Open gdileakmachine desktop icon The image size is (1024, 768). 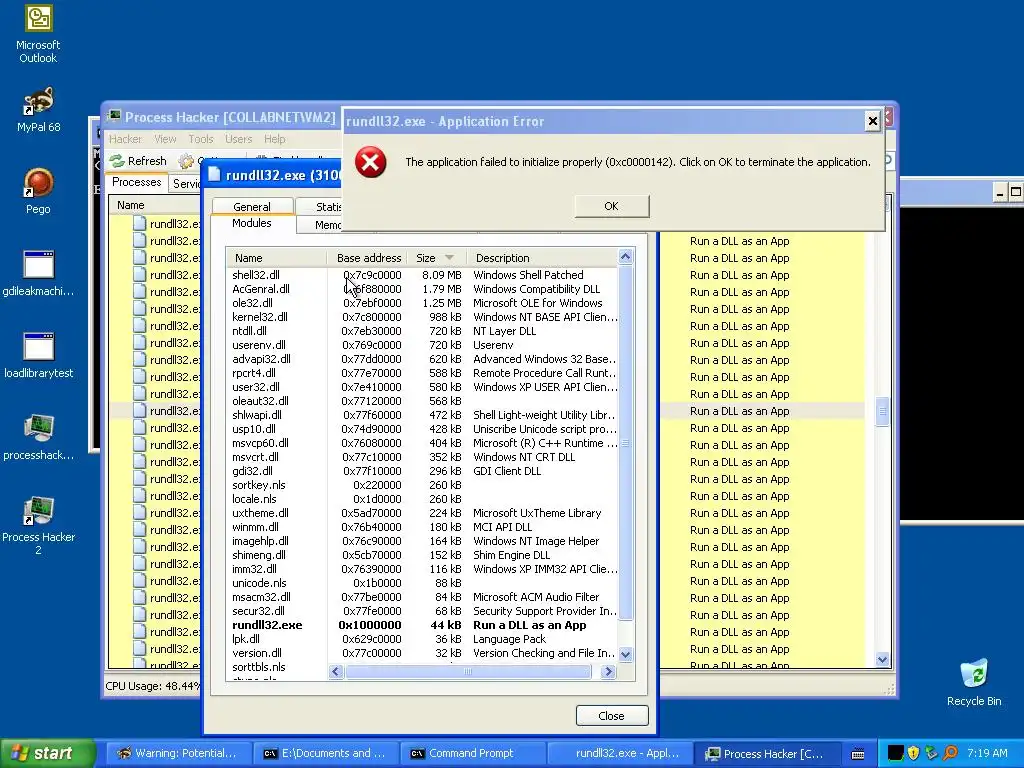tap(38, 273)
